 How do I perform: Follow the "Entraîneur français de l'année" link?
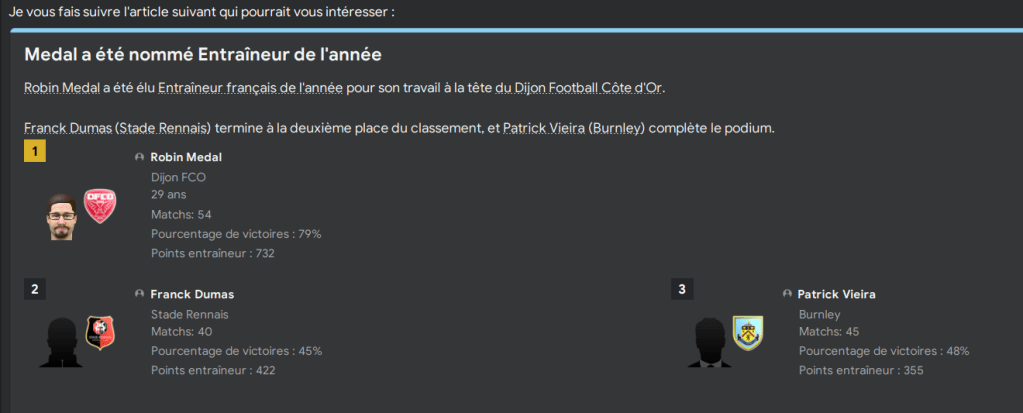[250, 88]
